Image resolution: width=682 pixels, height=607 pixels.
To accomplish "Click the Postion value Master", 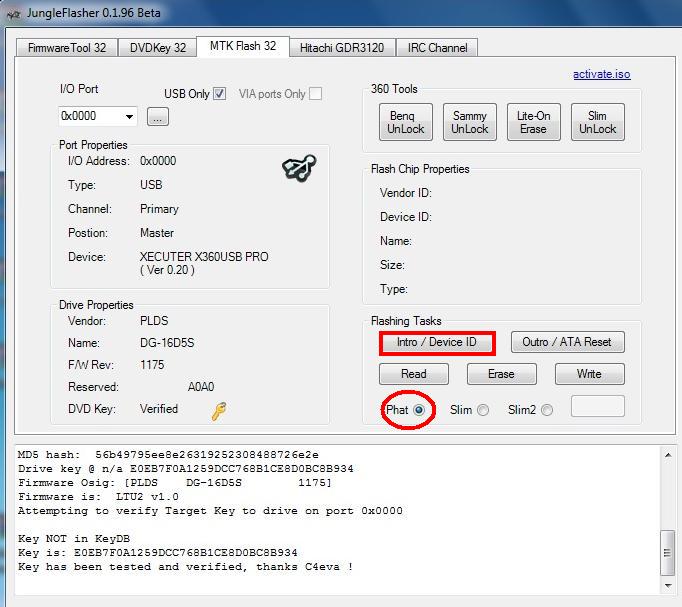I will point(157,233).
